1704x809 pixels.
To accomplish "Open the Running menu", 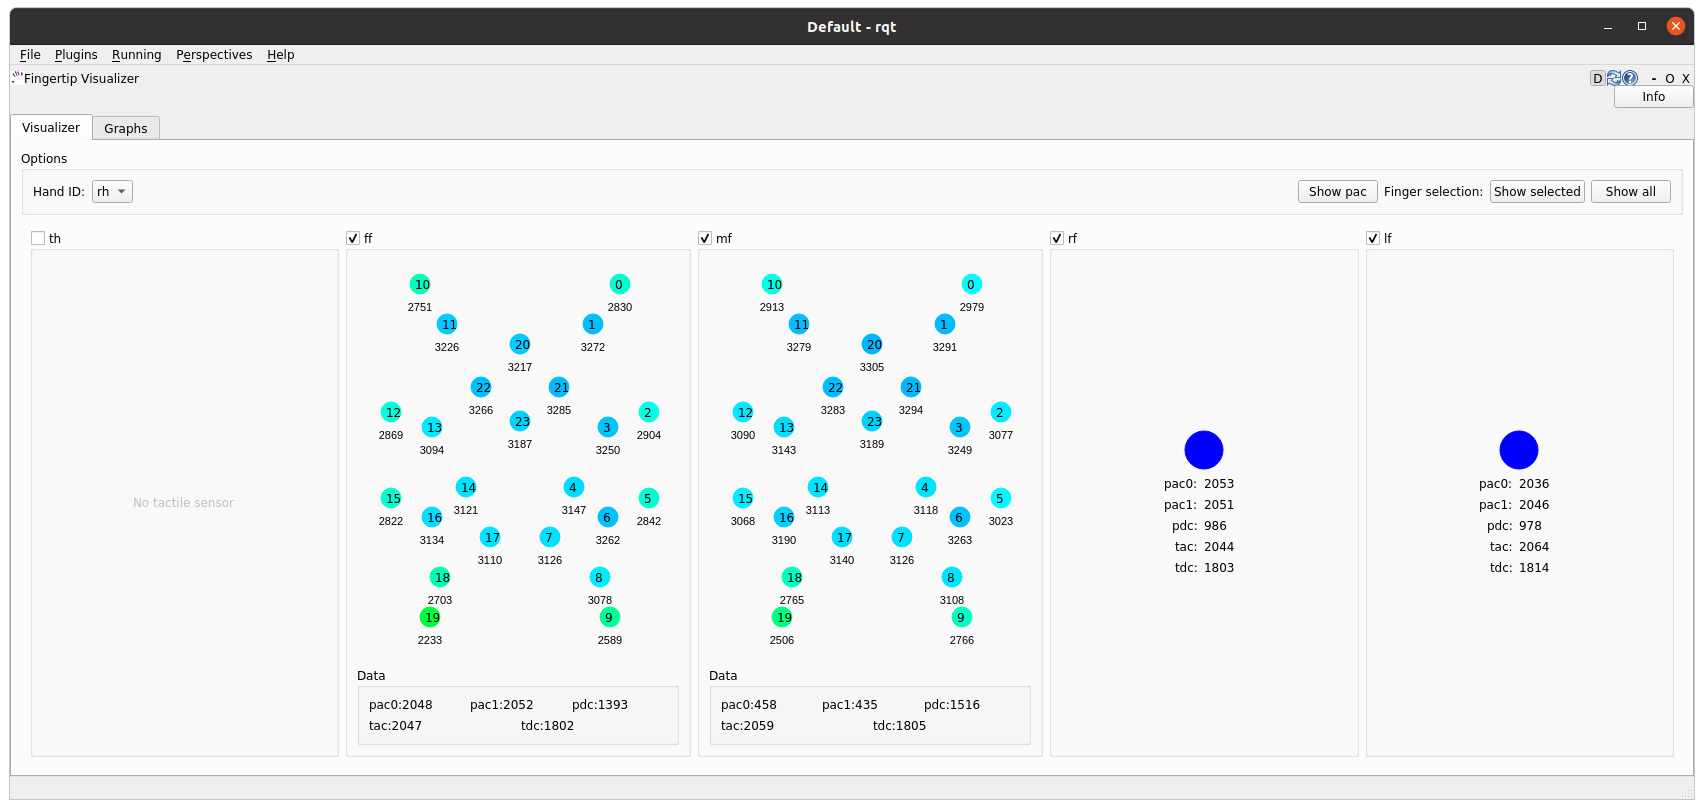I will pyautogui.click(x=136, y=55).
